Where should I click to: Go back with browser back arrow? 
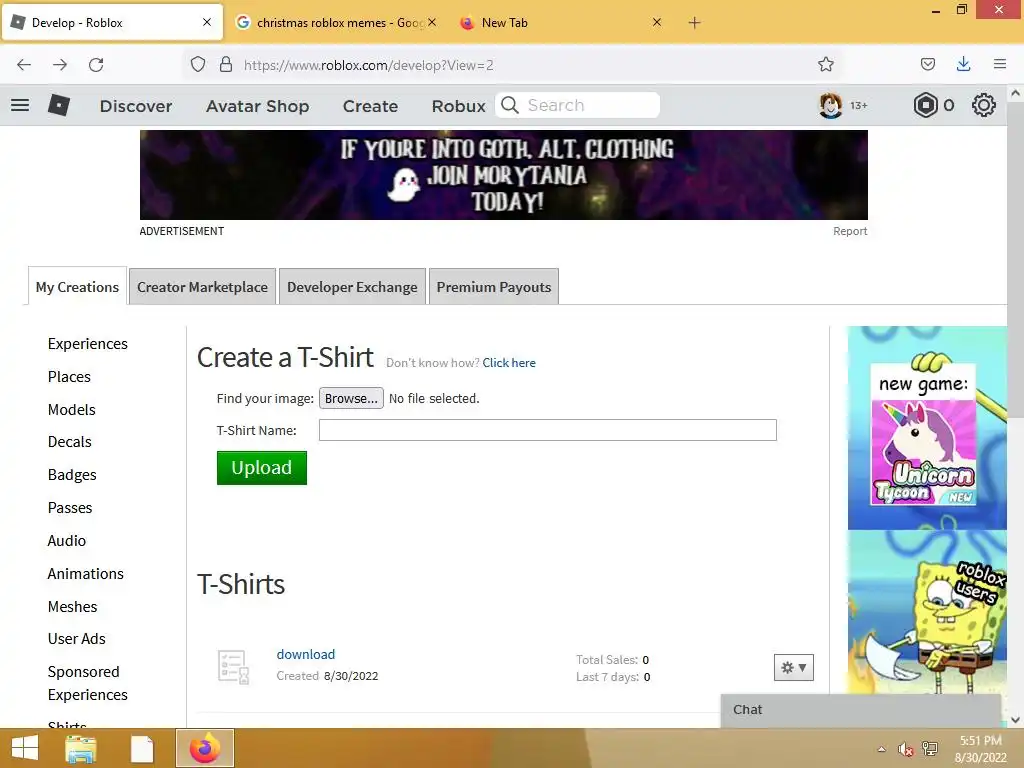coord(24,65)
